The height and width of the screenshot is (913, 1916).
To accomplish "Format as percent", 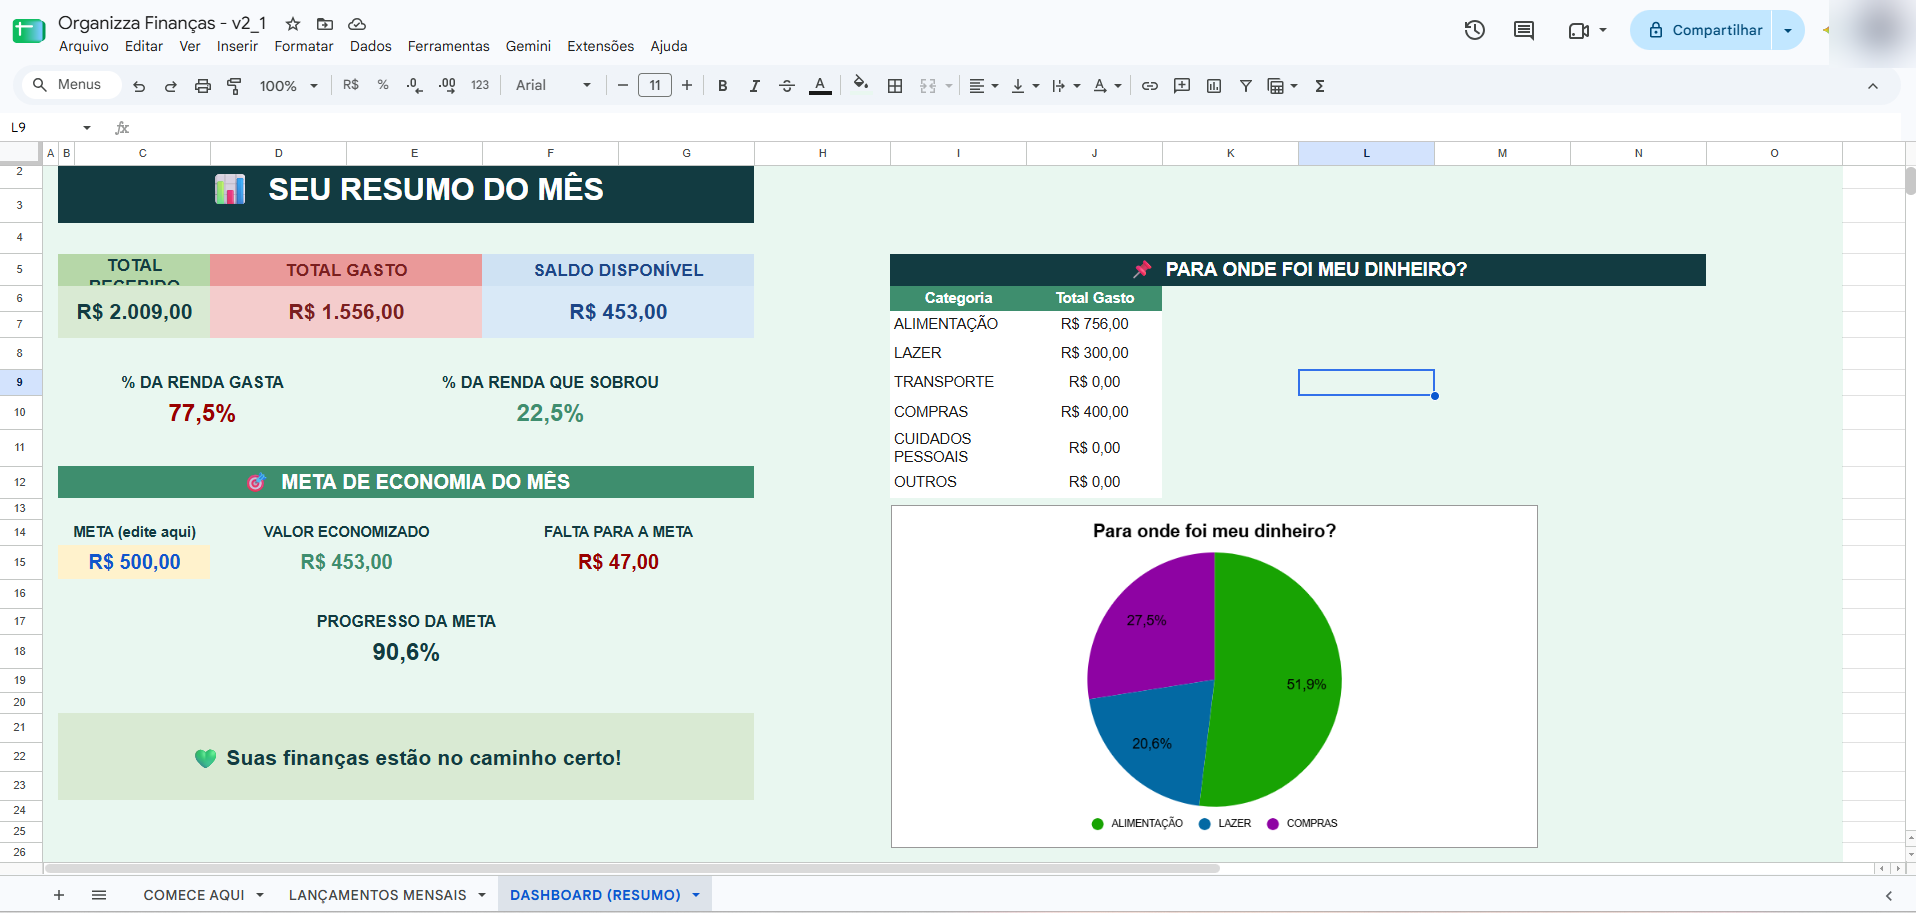I will pyautogui.click(x=383, y=85).
